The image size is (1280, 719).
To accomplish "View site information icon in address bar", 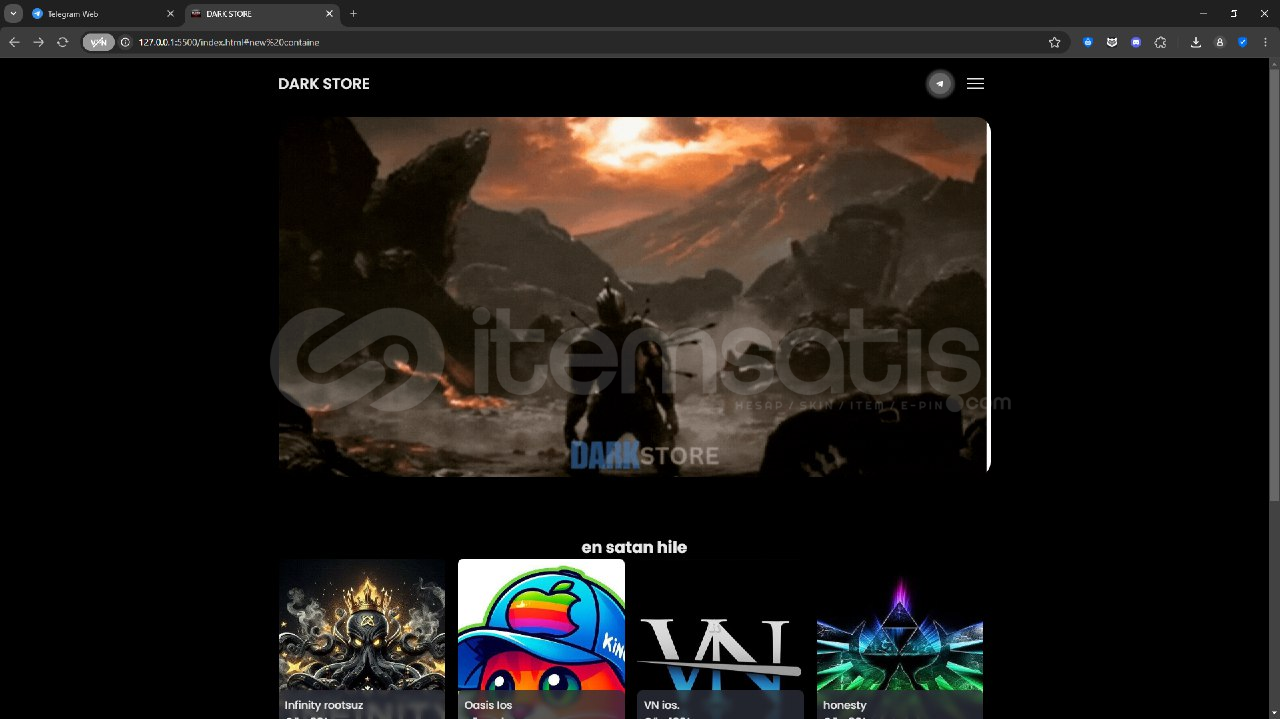I will (x=126, y=42).
